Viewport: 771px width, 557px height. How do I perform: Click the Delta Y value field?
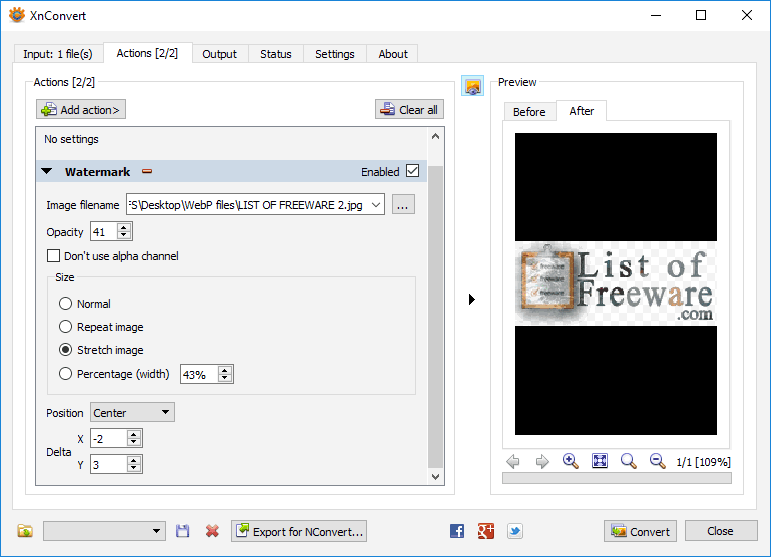pyautogui.click(x=109, y=464)
